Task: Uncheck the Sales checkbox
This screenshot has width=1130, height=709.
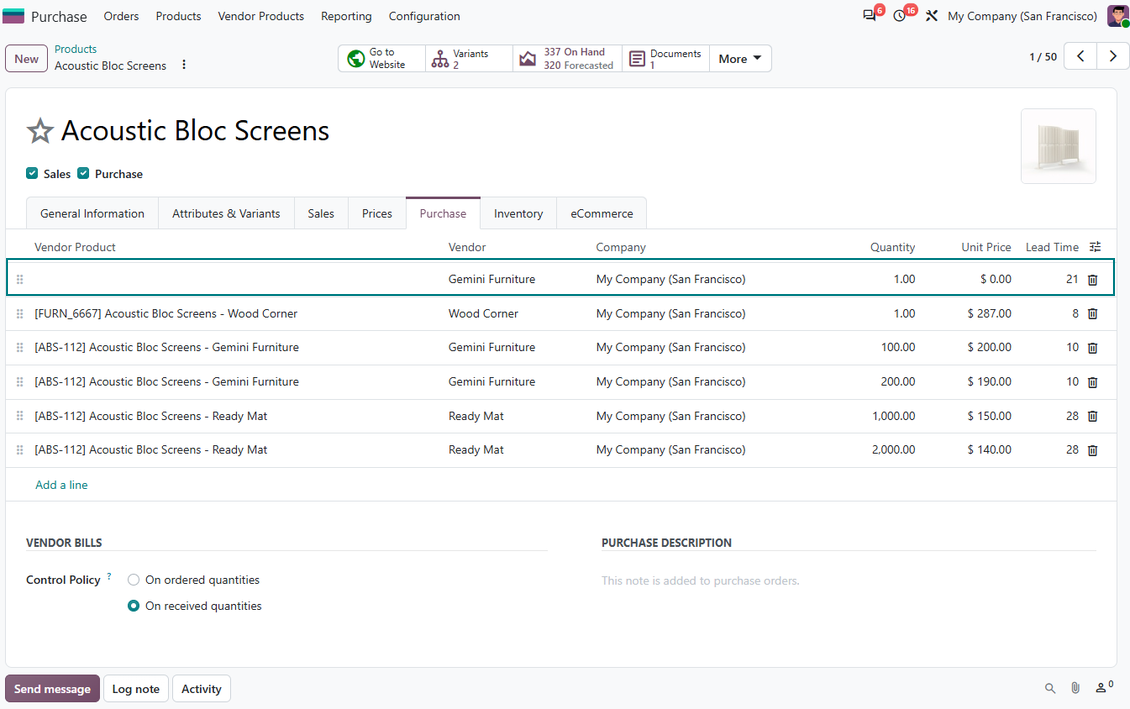Action: [x=32, y=173]
